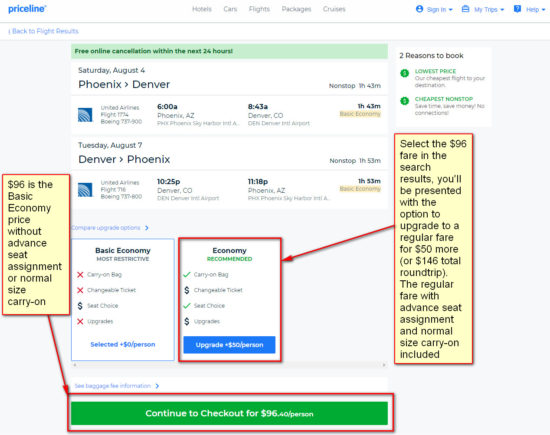Click the 11:18p arrival time
The image size is (550, 435).
click(x=258, y=182)
